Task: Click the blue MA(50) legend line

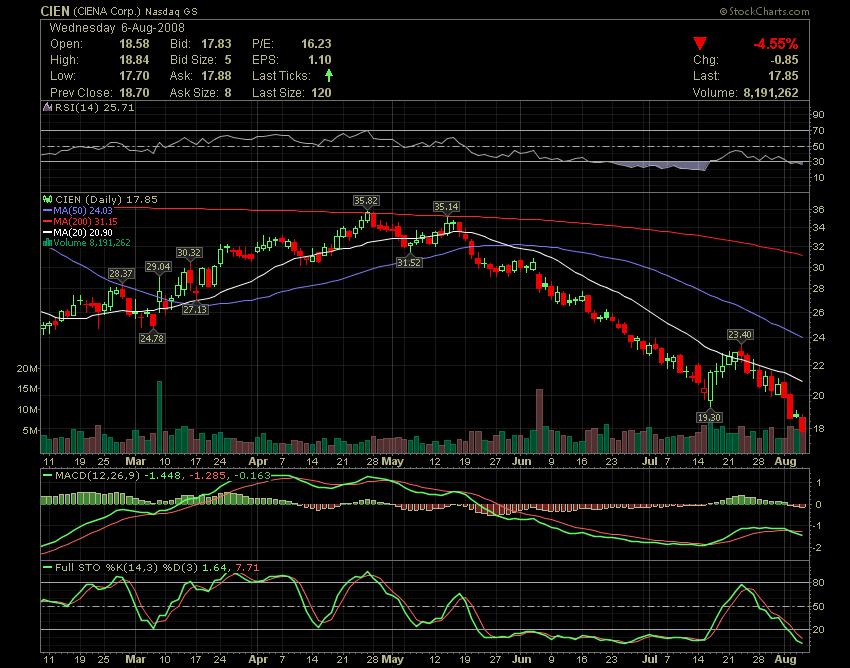Action: pos(47,210)
